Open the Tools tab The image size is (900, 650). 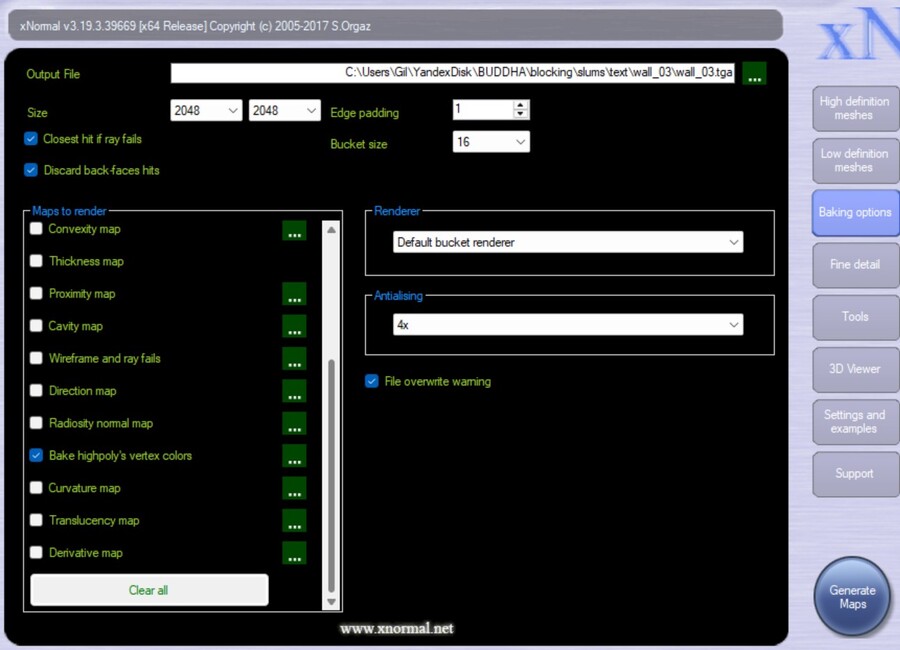855,317
